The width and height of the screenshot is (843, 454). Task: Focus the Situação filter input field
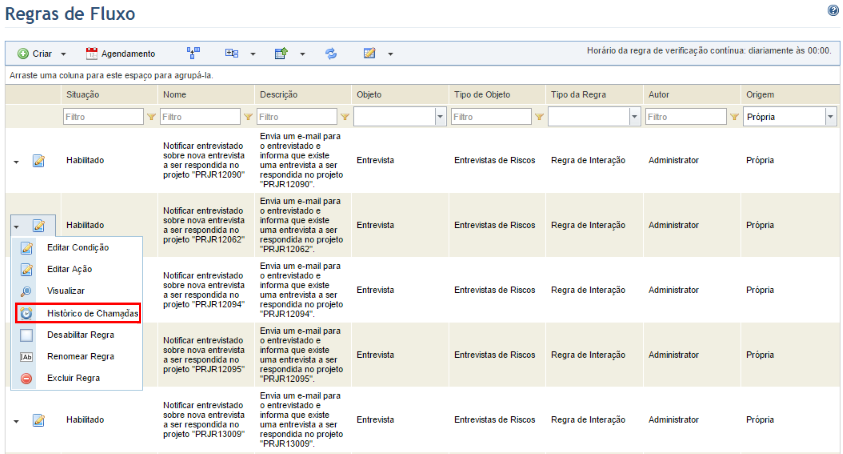[103, 117]
